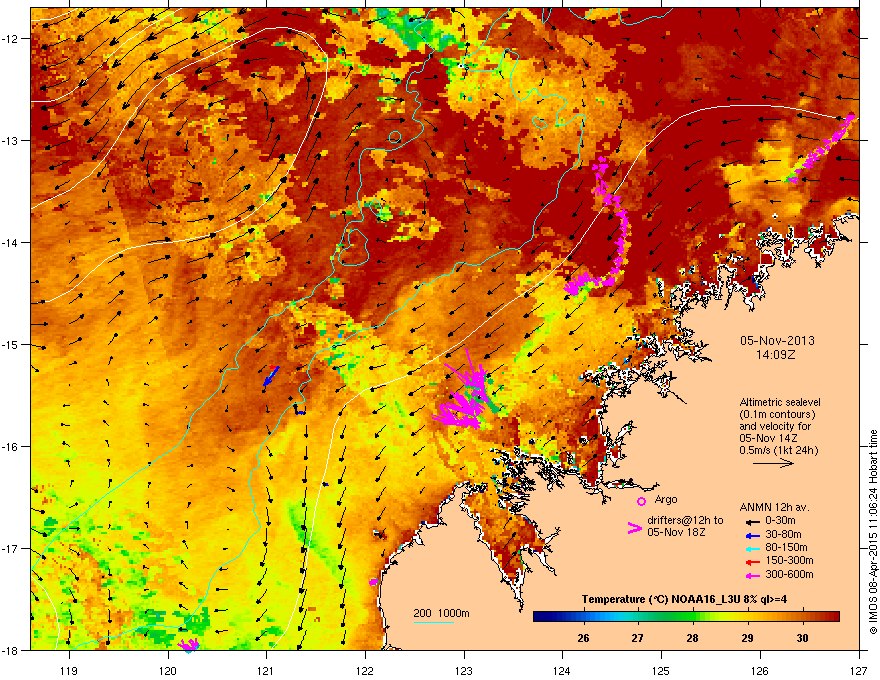Click the '(0.1m contours)' text
The height and width of the screenshot is (680, 880).
[777, 415]
